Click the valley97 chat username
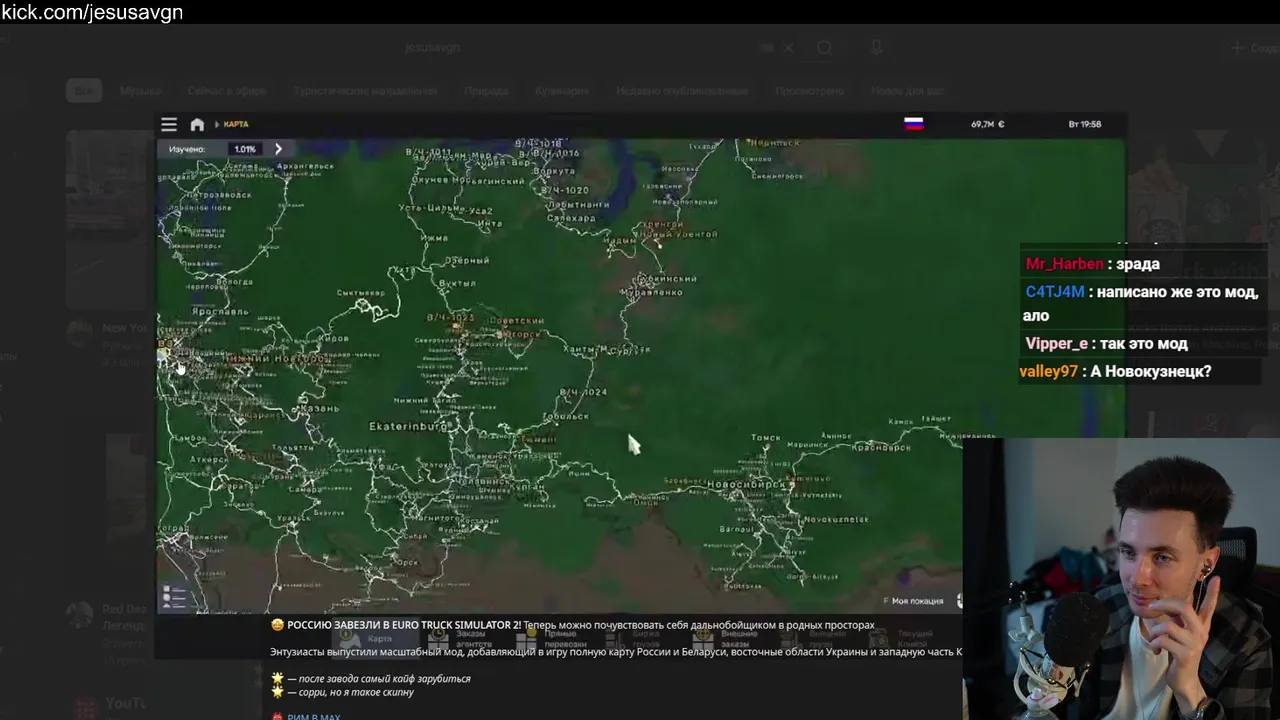1280x720 pixels. coord(1048,371)
